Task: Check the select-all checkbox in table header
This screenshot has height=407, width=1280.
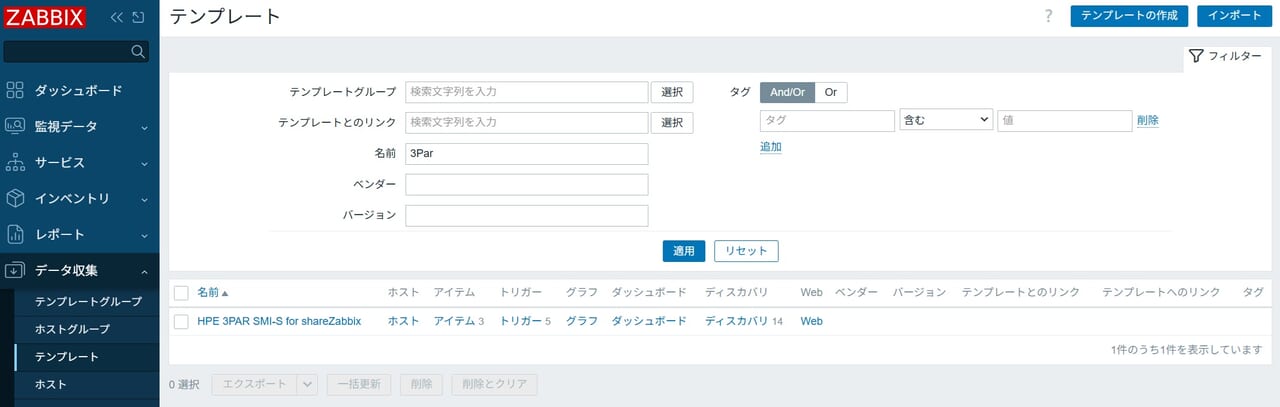Action: point(181,293)
